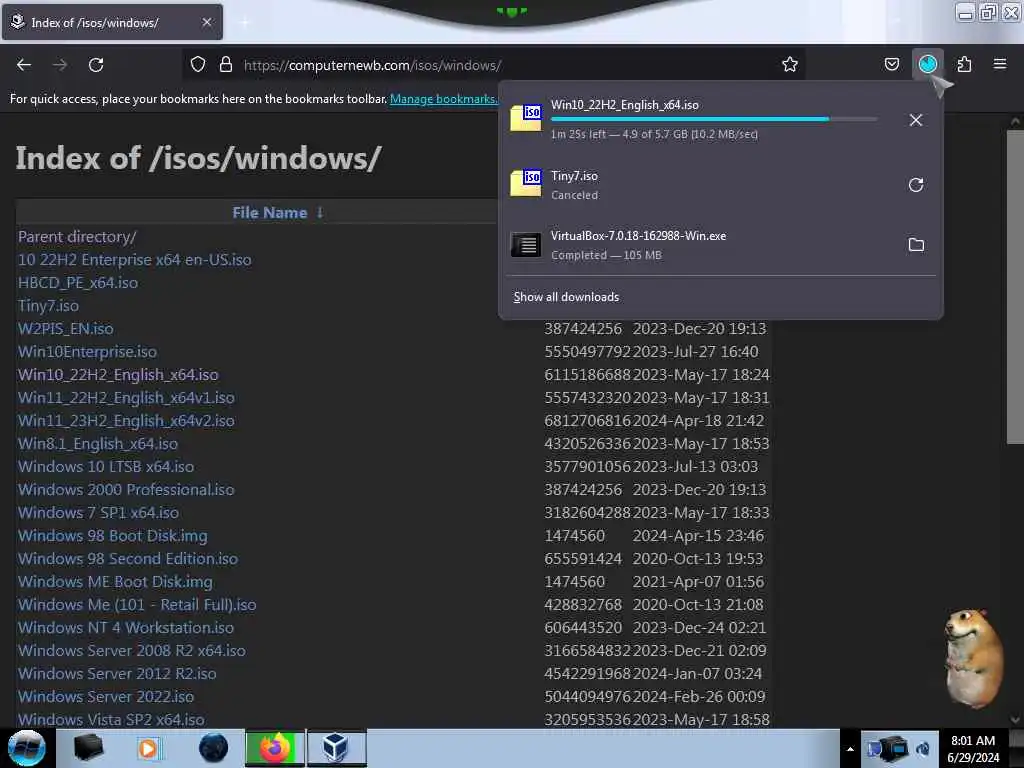
Task: Switch to VirtualBox in the taskbar
Action: click(x=336, y=748)
